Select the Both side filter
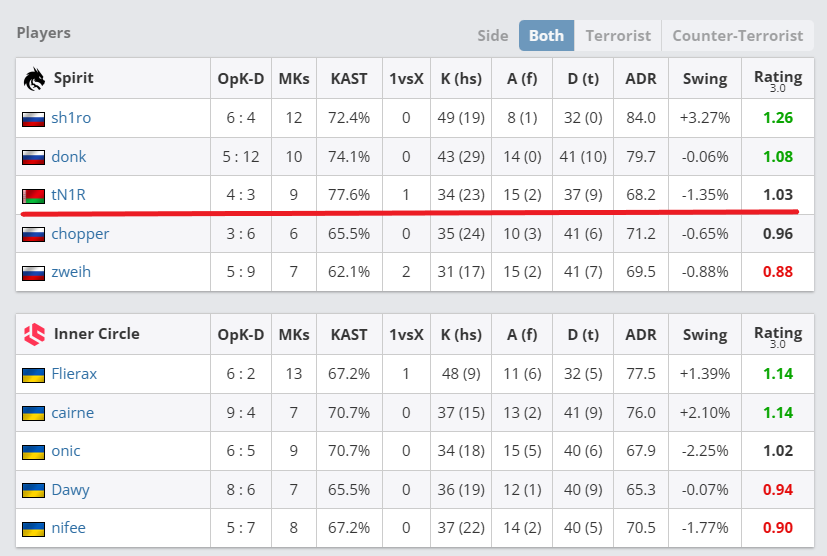 (x=546, y=35)
